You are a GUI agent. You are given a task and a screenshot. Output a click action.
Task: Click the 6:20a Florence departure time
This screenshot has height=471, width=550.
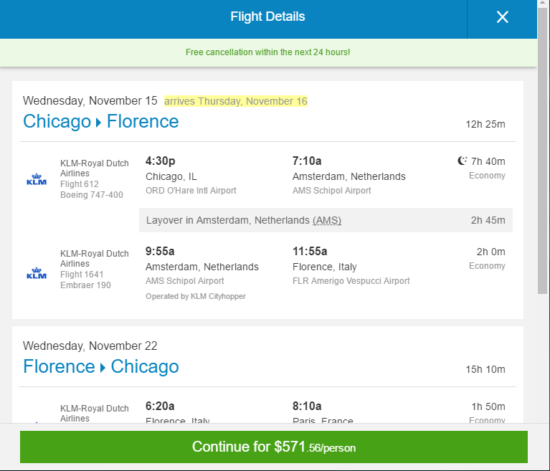pyautogui.click(x=160, y=406)
